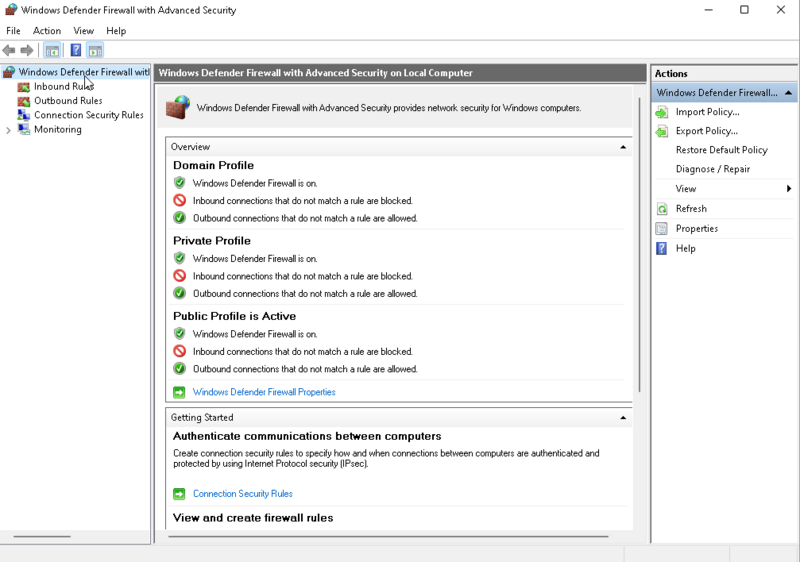Click the Private Profile heading

(212, 241)
